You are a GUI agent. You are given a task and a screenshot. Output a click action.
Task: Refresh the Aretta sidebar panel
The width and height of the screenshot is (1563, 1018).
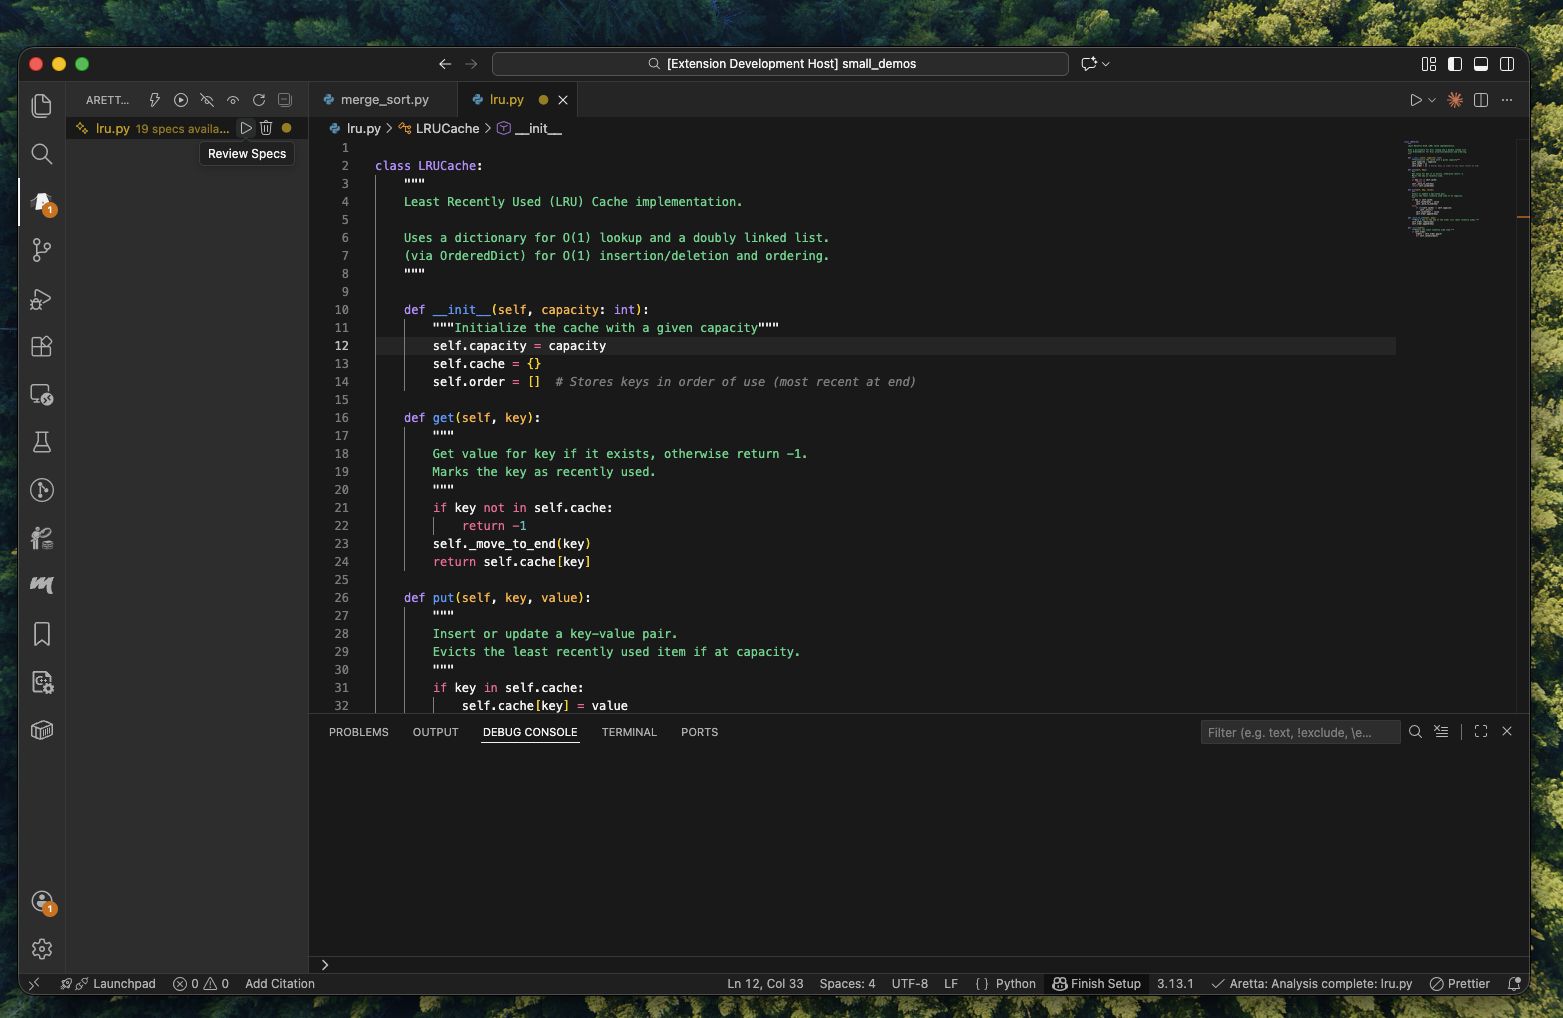(259, 100)
